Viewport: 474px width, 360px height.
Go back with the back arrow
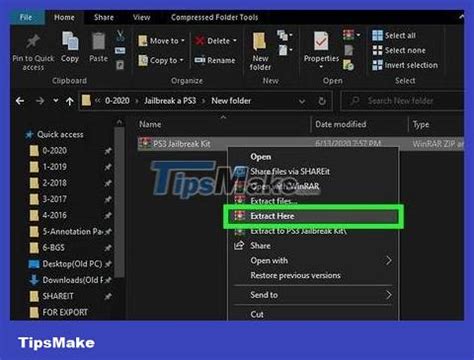[x=20, y=101]
